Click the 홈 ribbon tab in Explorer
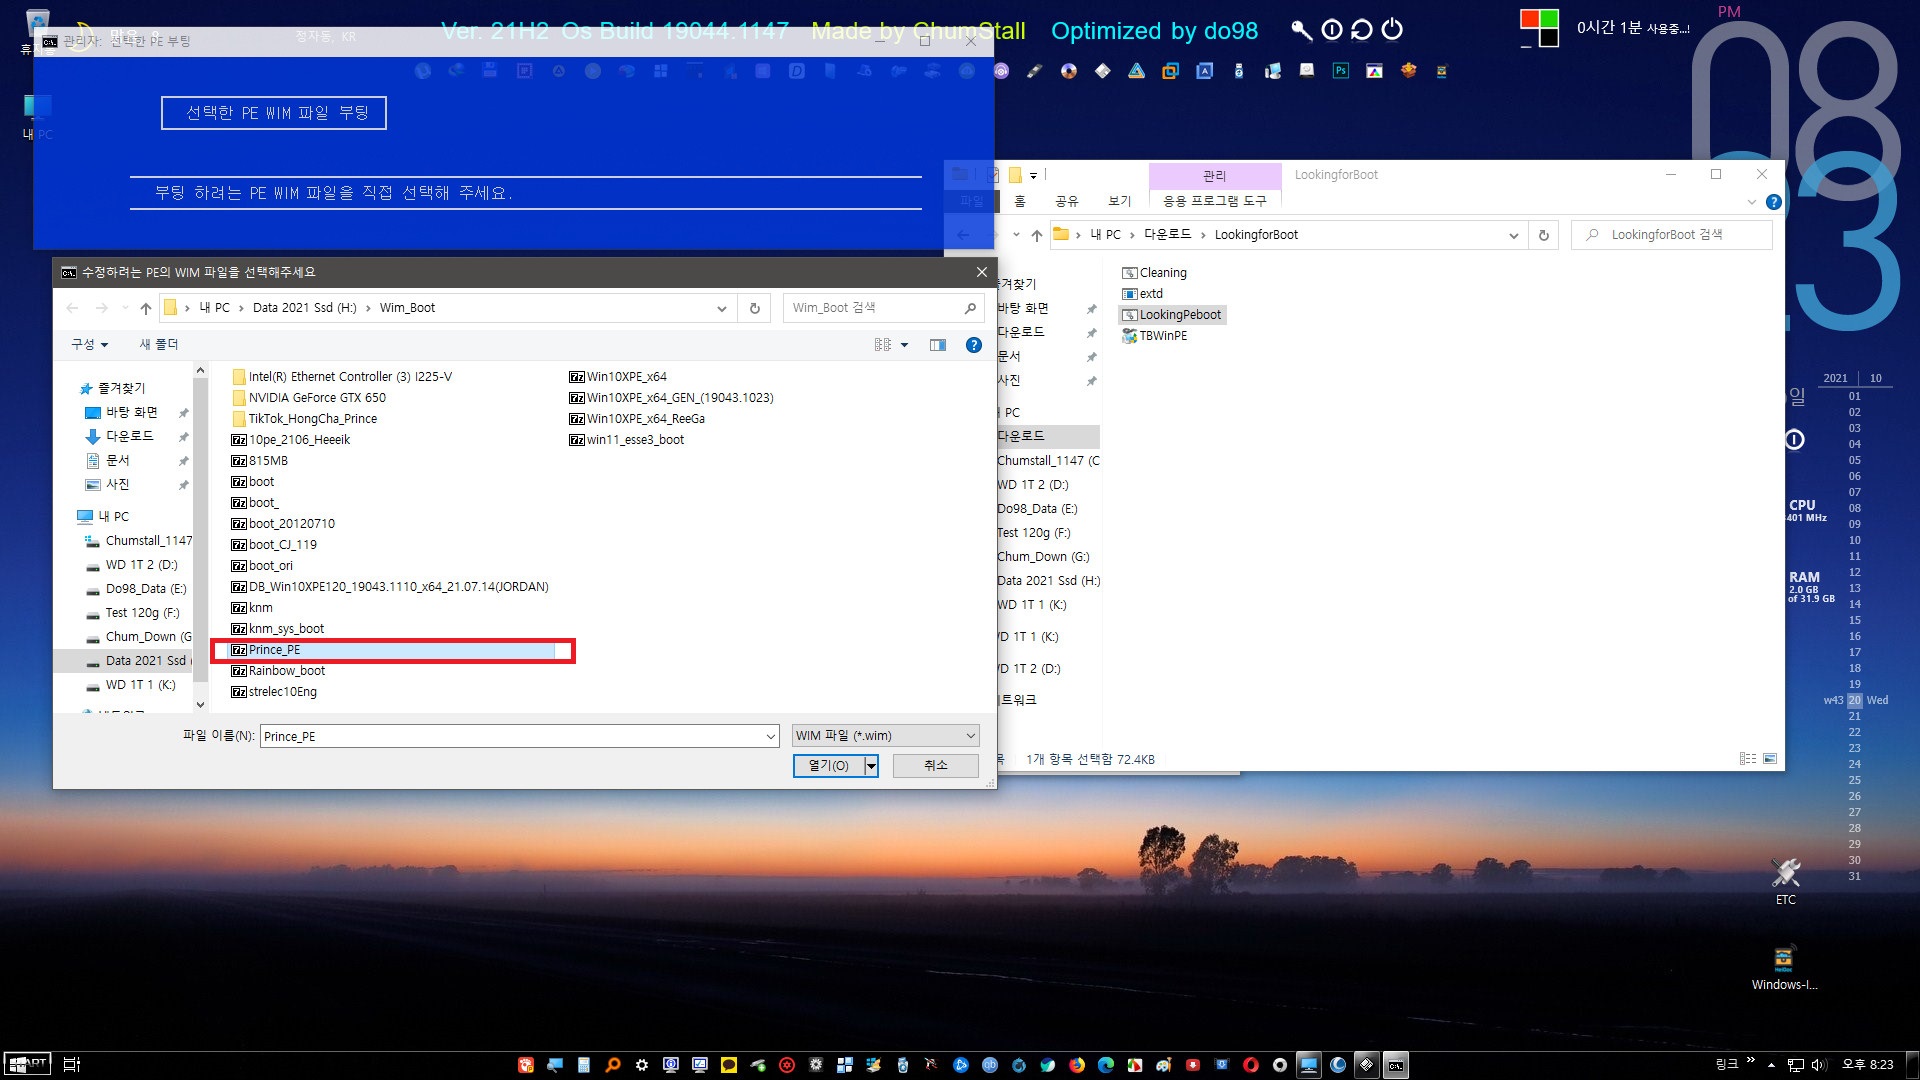 coord(1020,201)
